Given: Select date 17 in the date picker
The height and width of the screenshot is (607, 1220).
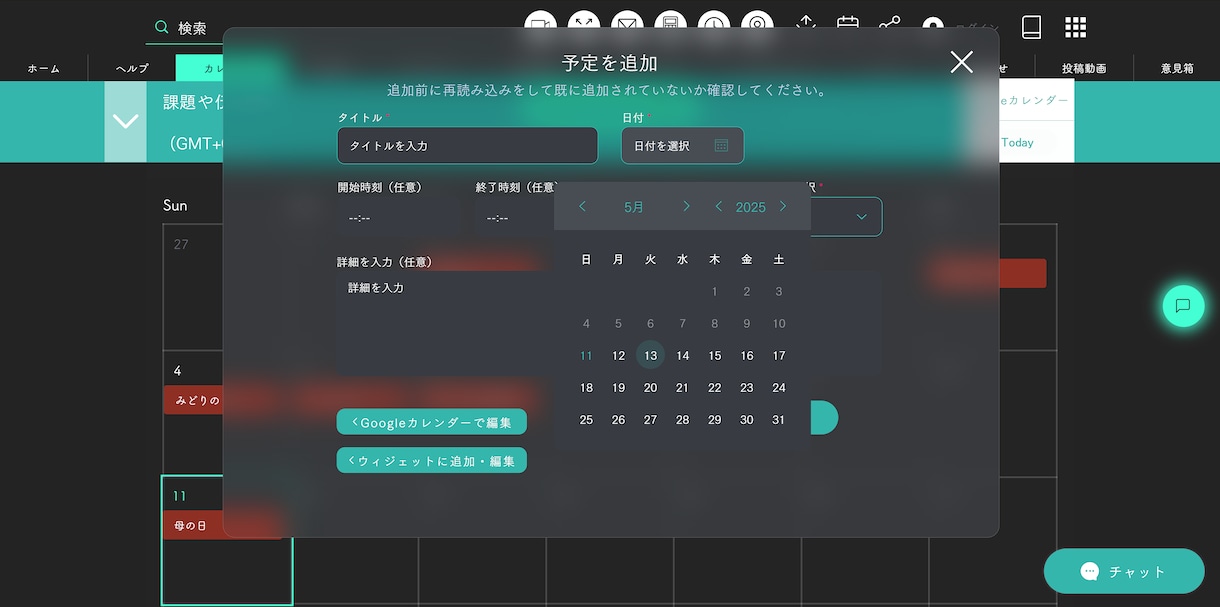Looking at the screenshot, I should coord(779,355).
